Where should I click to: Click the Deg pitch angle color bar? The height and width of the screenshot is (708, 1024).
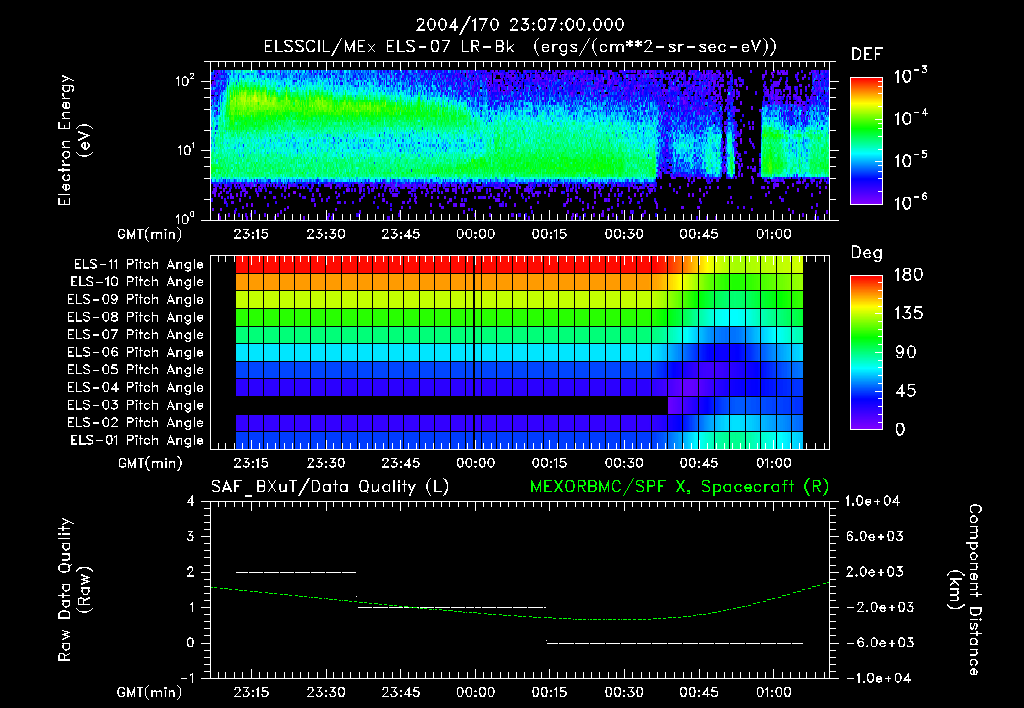pos(866,352)
